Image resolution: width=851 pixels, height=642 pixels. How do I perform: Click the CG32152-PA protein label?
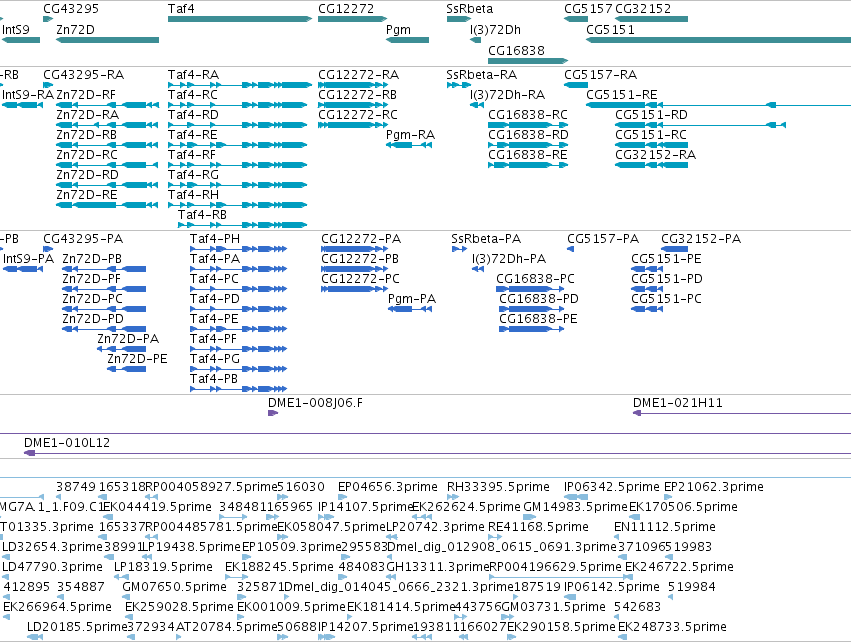701,239
